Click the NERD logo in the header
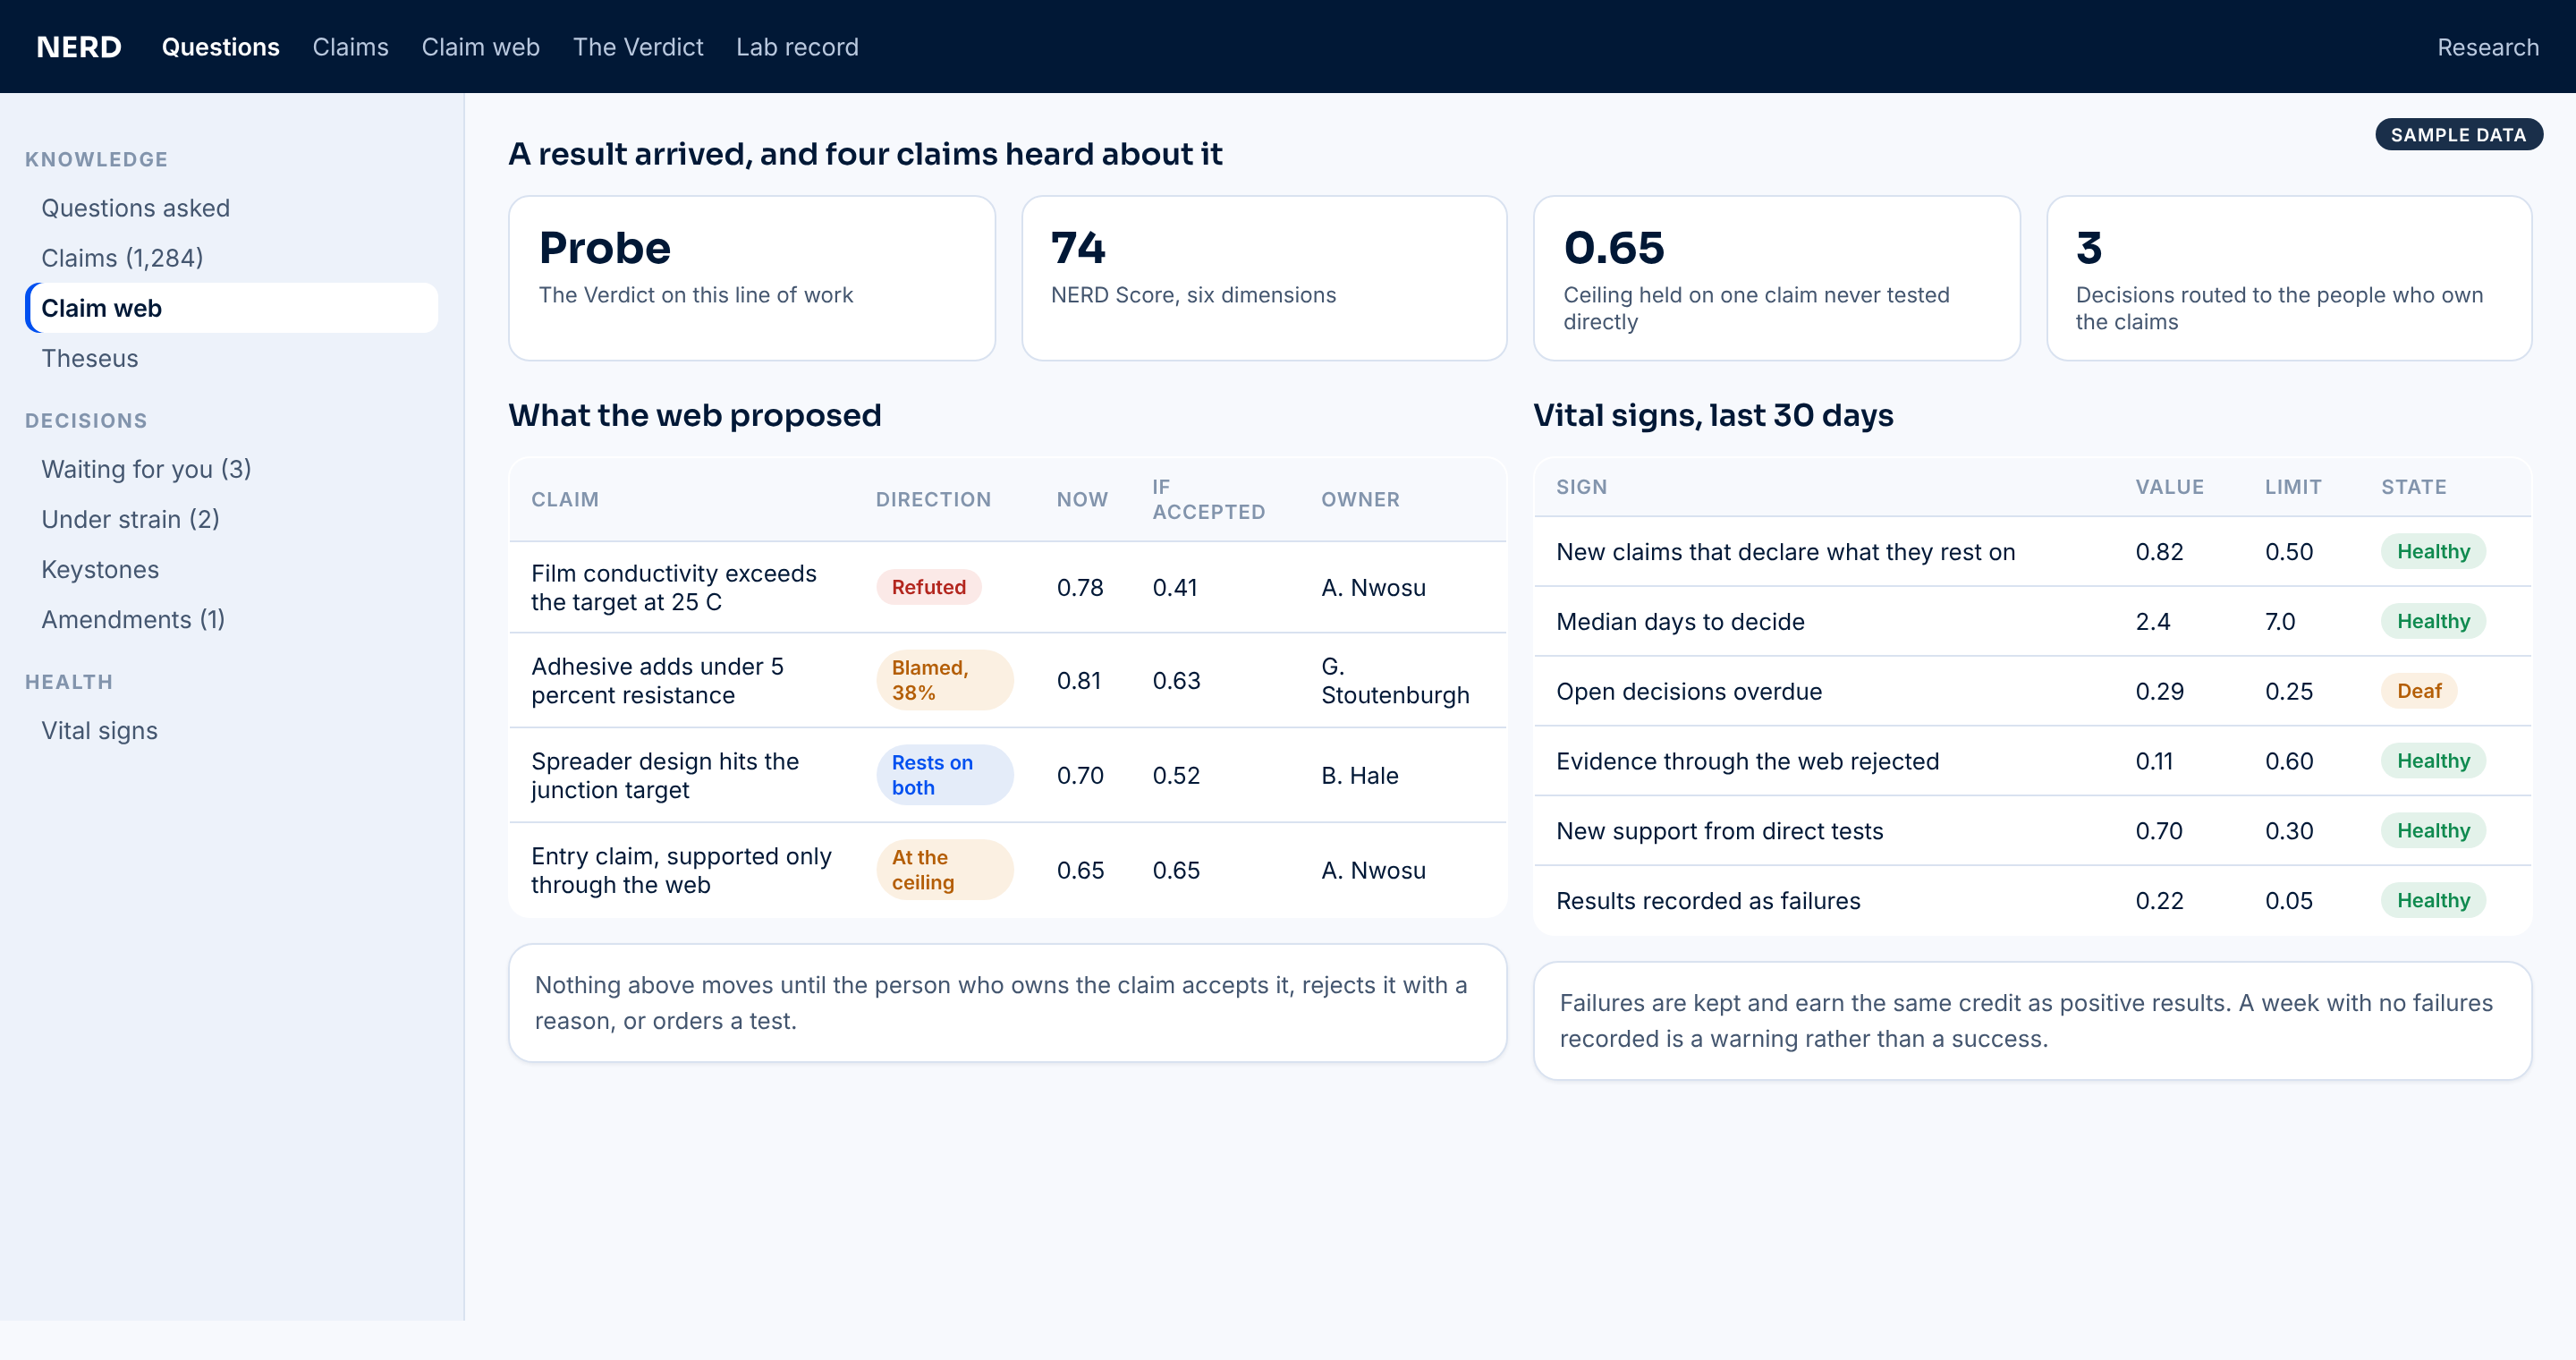The height and width of the screenshot is (1360, 2576). point(79,47)
